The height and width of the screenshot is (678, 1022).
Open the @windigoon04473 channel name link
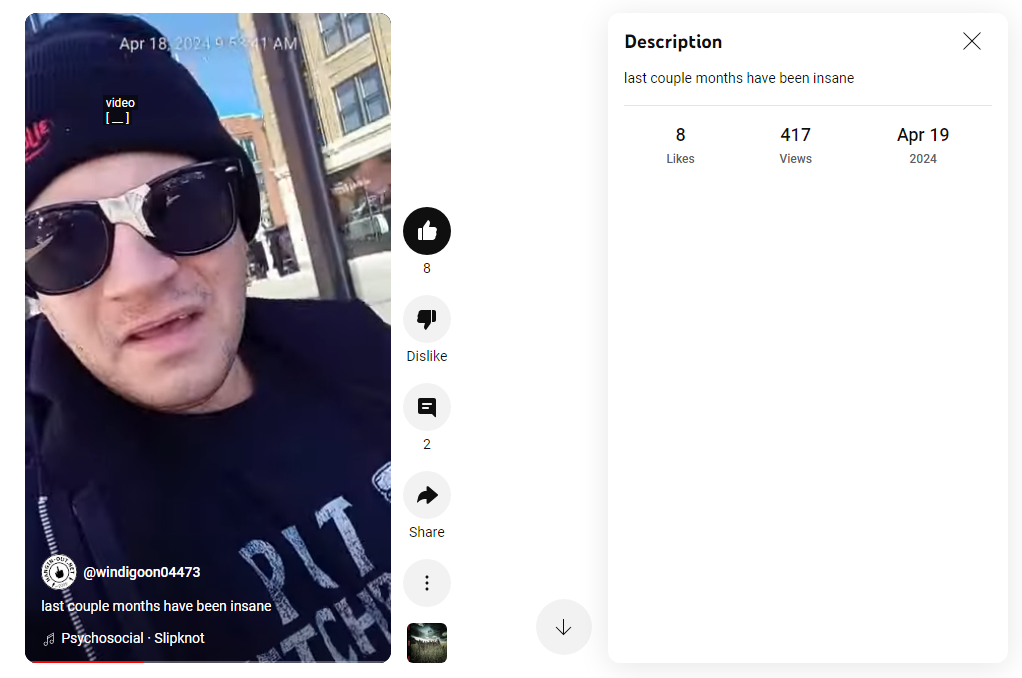click(x=141, y=572)
